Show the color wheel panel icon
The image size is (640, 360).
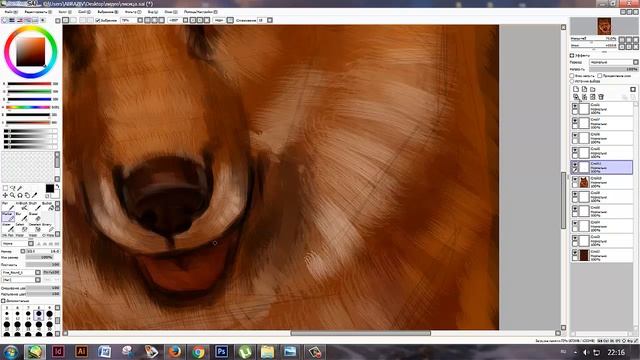4,20
